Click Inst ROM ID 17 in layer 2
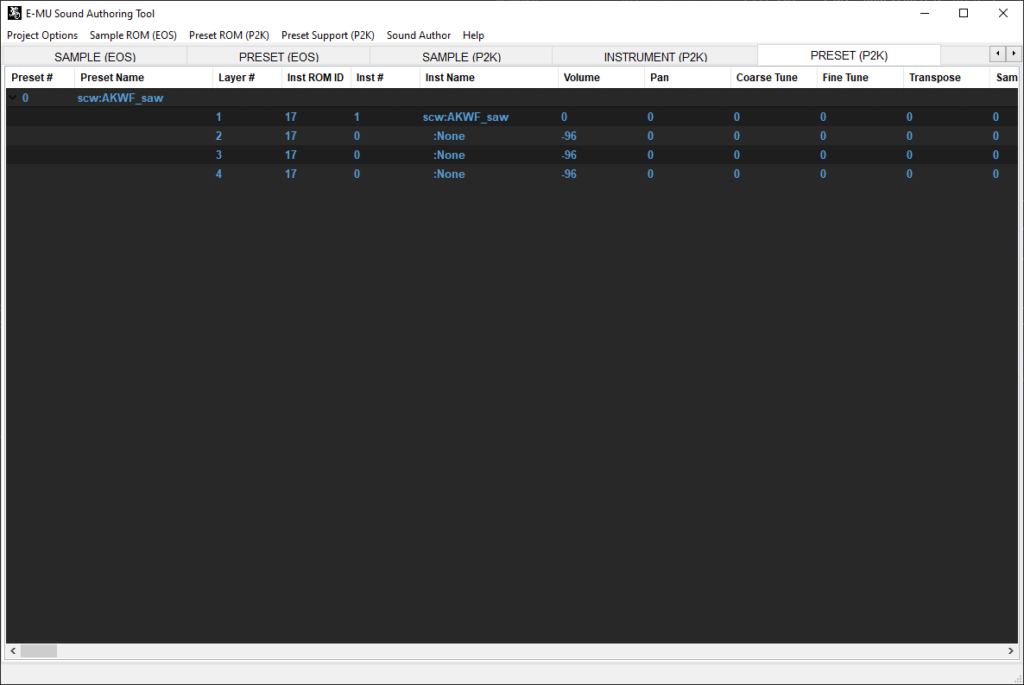Screen dimensions: 1024x685 (x=291, y=136)
